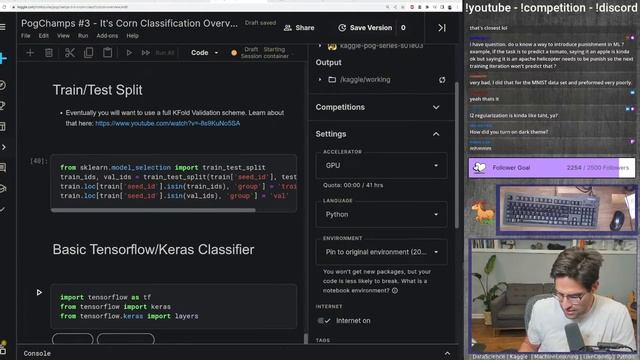Screen dimensions: 640x360
Task: Click the people icon next to Share
Action: point(288,28)
